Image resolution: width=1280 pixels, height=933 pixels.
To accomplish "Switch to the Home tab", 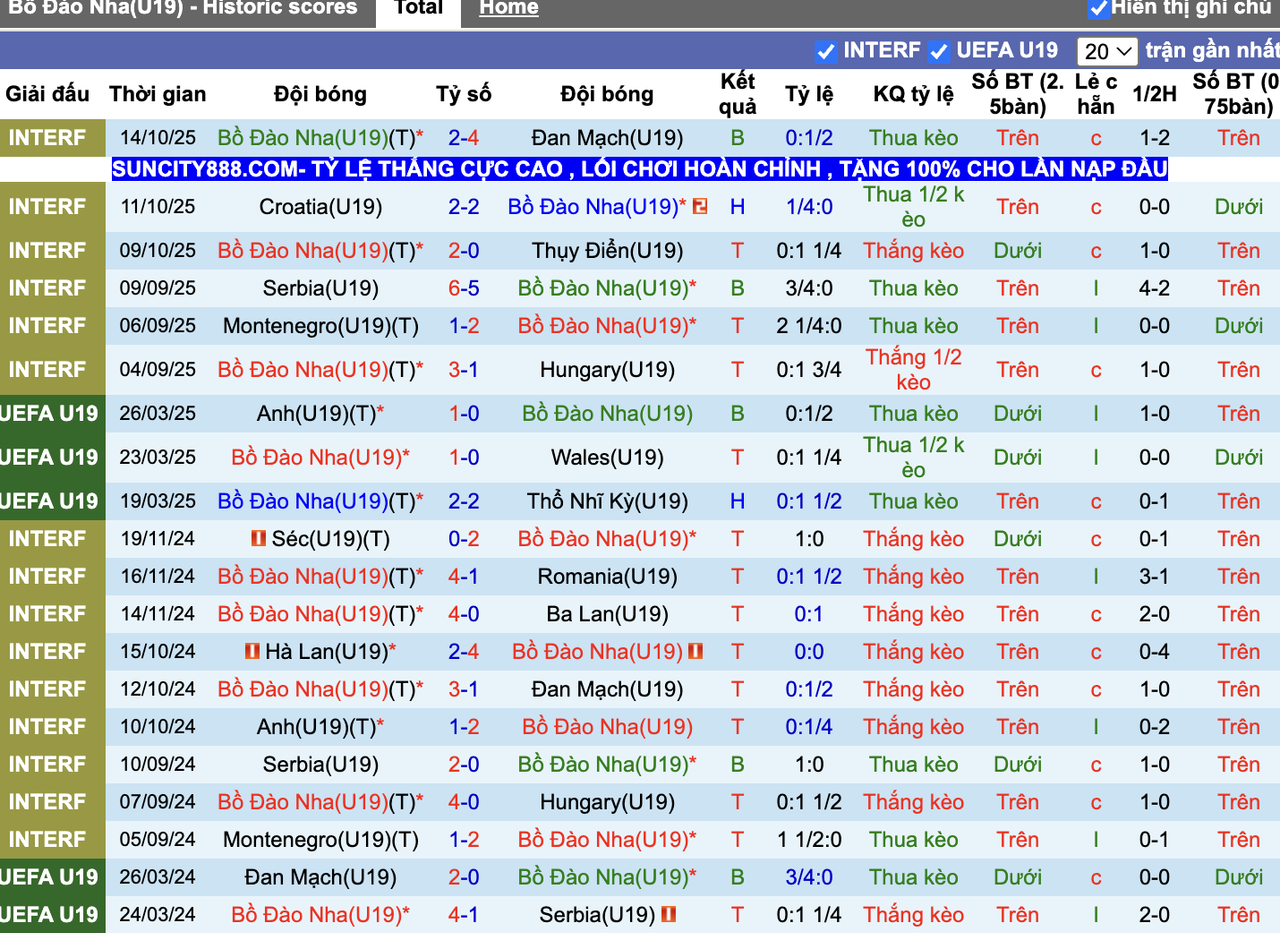I will click(508, 9).
